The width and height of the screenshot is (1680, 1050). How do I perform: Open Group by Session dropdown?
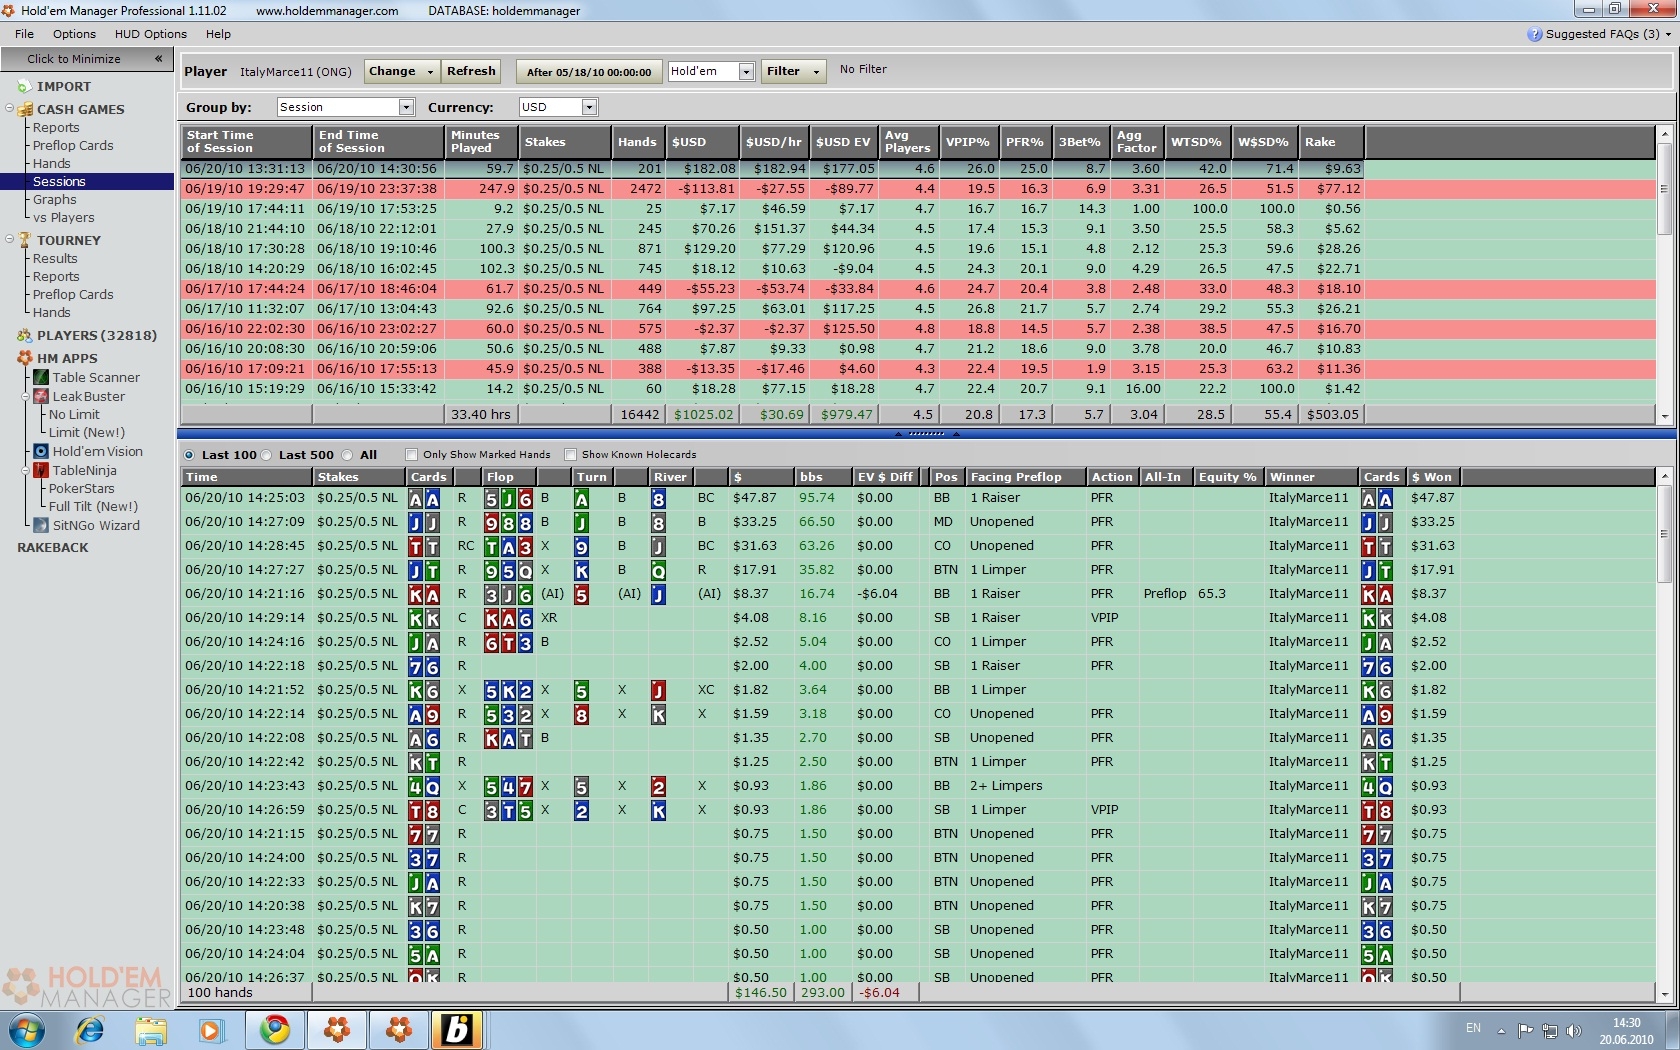[406, 107]
